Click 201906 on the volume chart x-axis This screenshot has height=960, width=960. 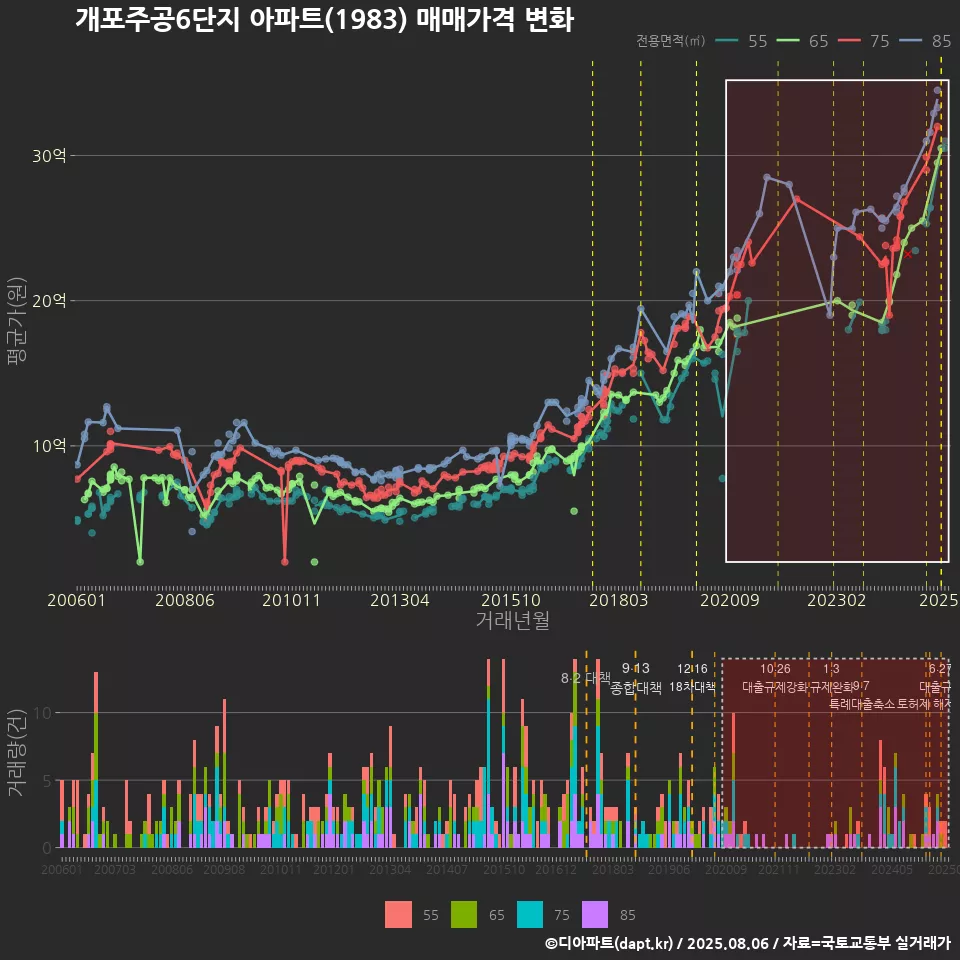coord(669,869)
